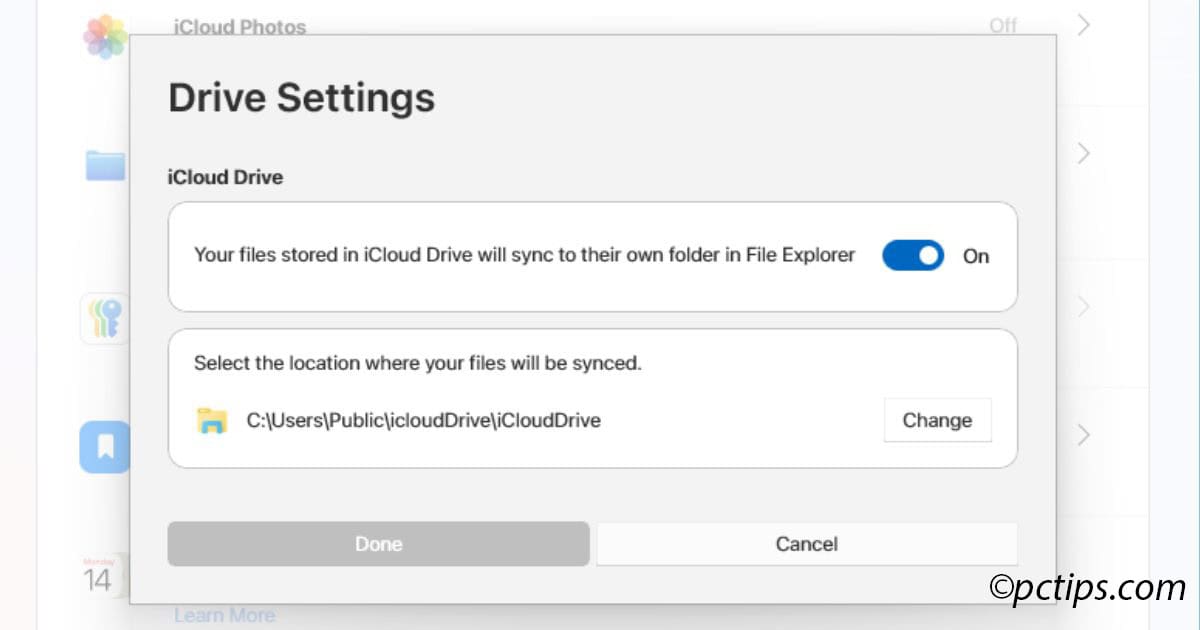Toggle iCloud Drive sync switch off
1200x630 pixels.
(912, 256)
